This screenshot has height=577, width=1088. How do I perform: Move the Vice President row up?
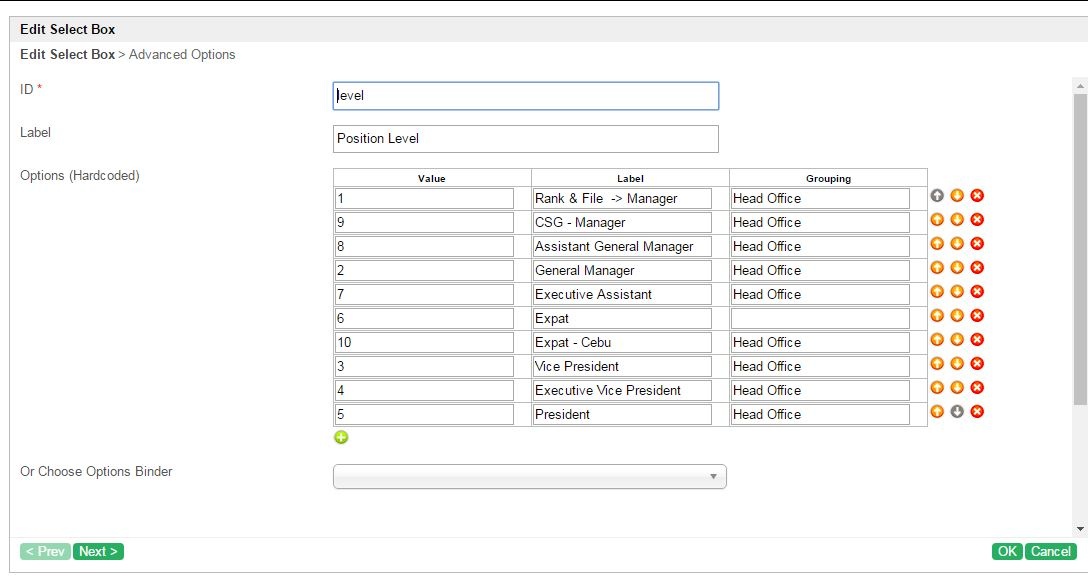(x=937, y=364)
